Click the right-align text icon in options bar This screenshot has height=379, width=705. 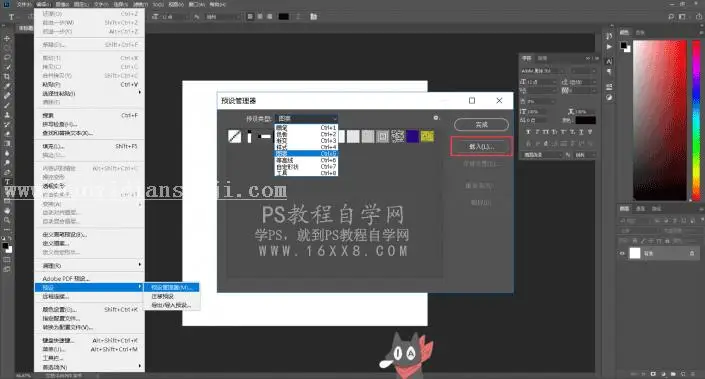click(270, 17)
